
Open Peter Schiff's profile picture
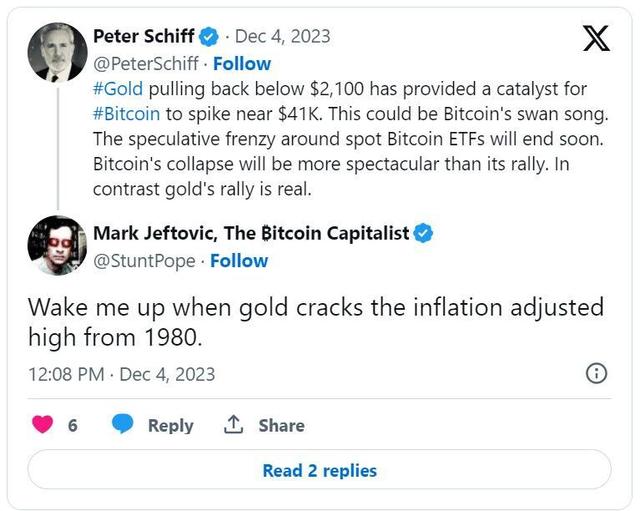[x=55, y=52]
